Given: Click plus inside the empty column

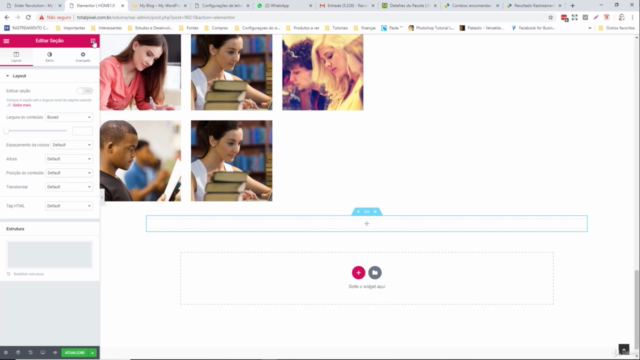Looking at the screenshot, I should click(x=367, y=224).
